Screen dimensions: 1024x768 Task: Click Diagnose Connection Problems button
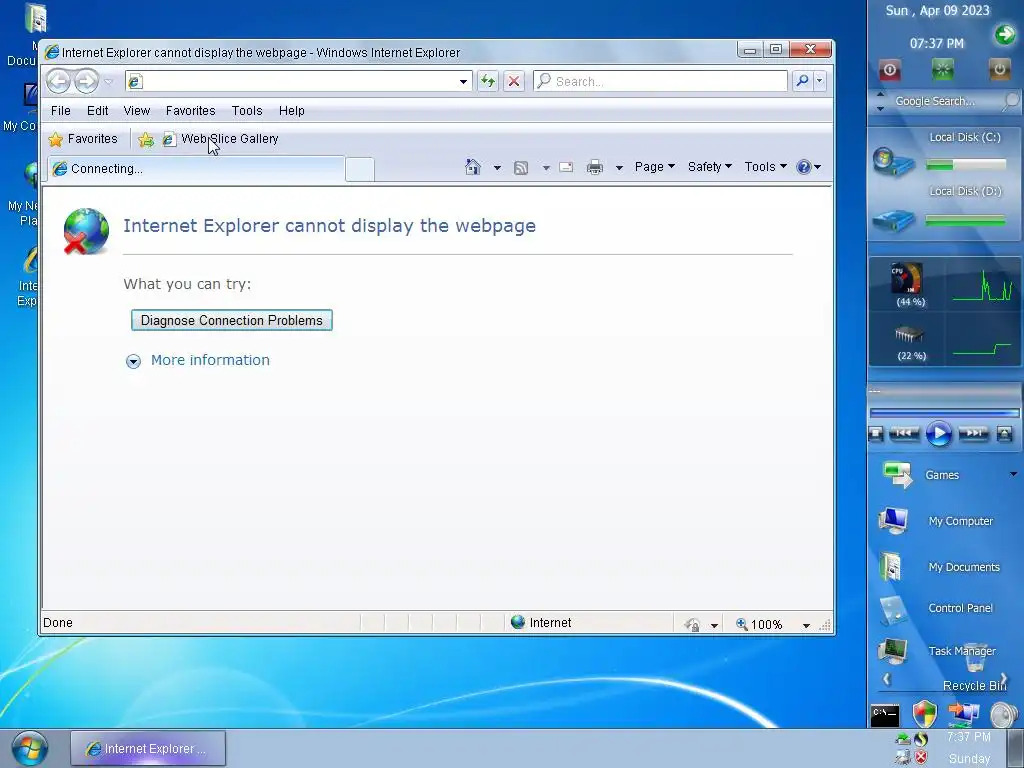point(232,321)
